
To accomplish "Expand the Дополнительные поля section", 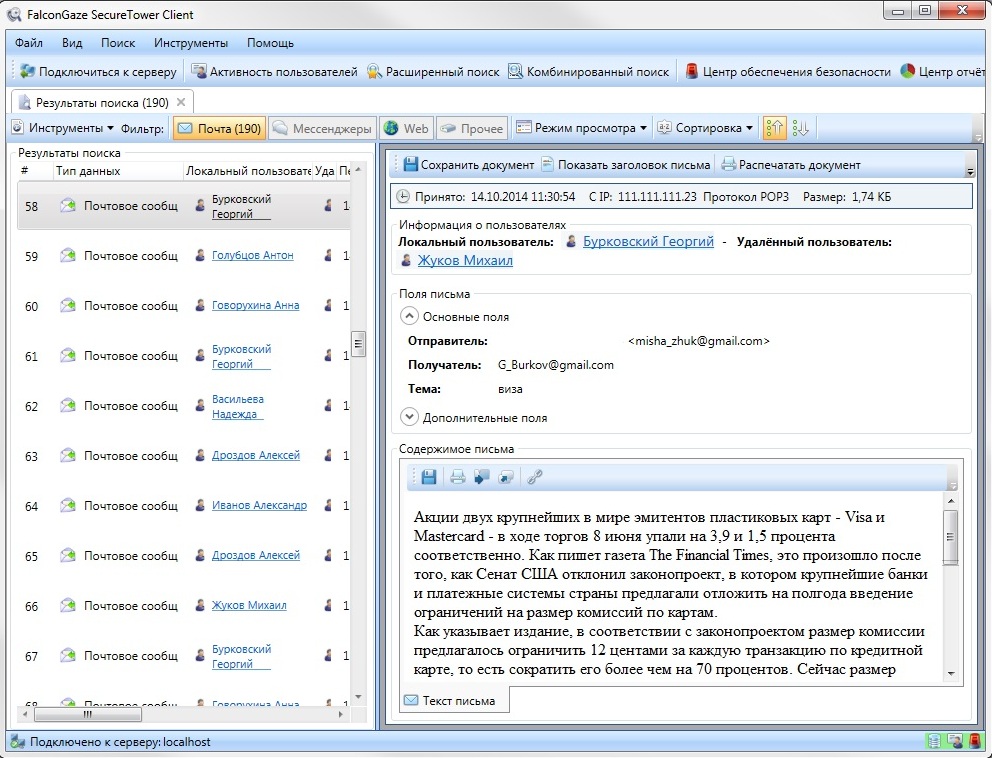I will click(x=409, y=417).
